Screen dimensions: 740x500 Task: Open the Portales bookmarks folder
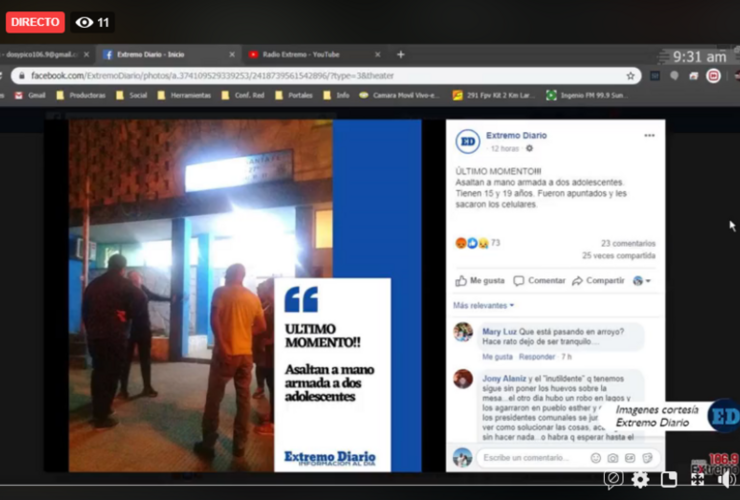click(x=294, y=95)
